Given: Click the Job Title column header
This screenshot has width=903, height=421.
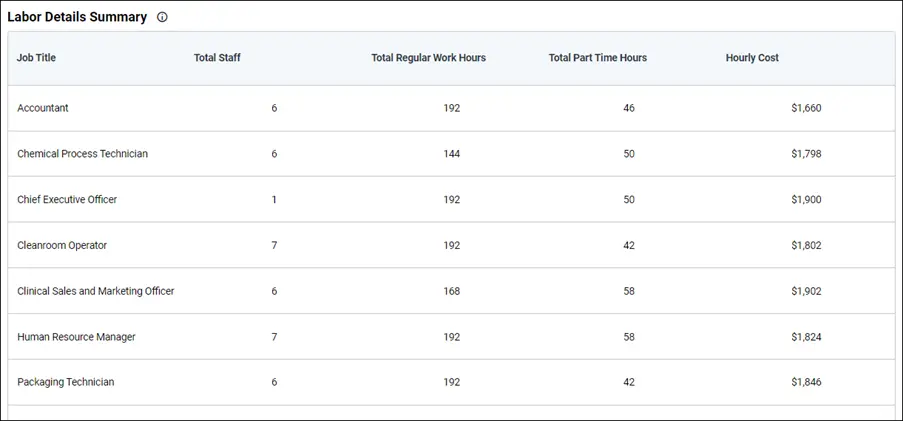Looking at the screenshot, I should pyautogui.click(x=36, y=58).
